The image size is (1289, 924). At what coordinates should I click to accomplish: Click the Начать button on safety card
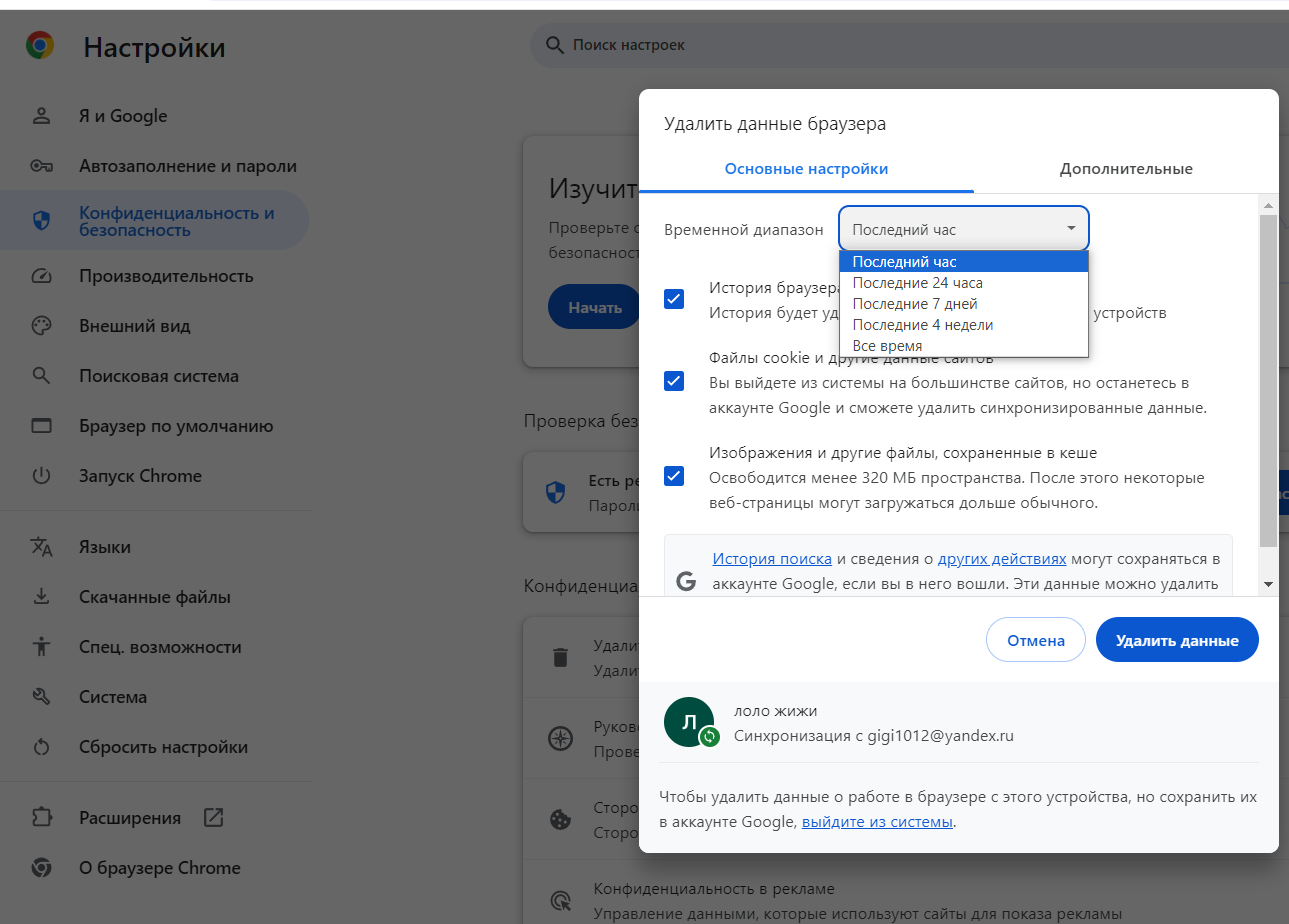595,307
